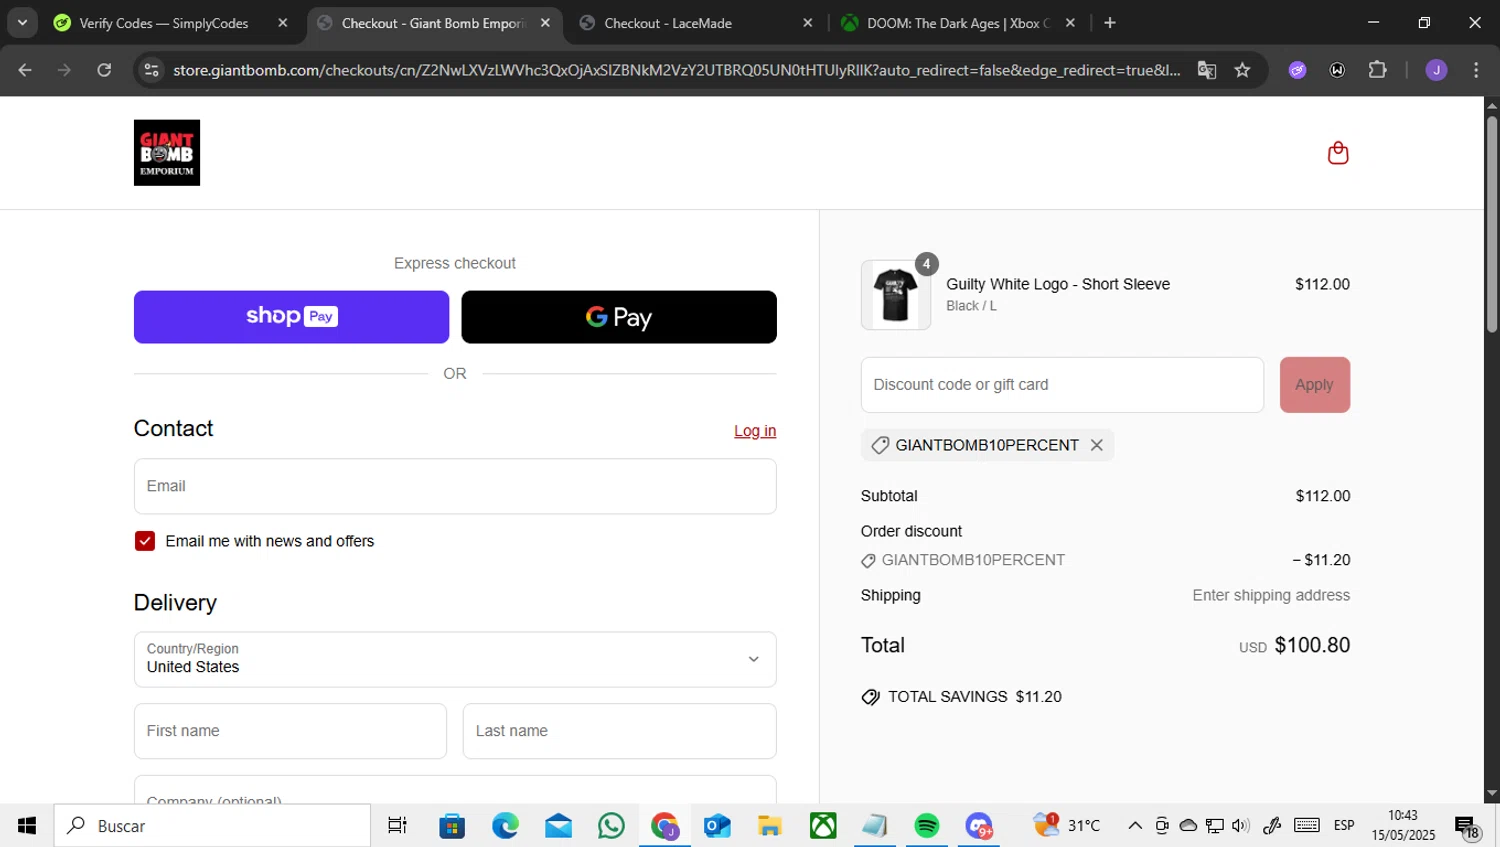This screenshot has width=1500, height=847.
Task: Open the Chrome profile avatar J
Action: pos(1436,70)
